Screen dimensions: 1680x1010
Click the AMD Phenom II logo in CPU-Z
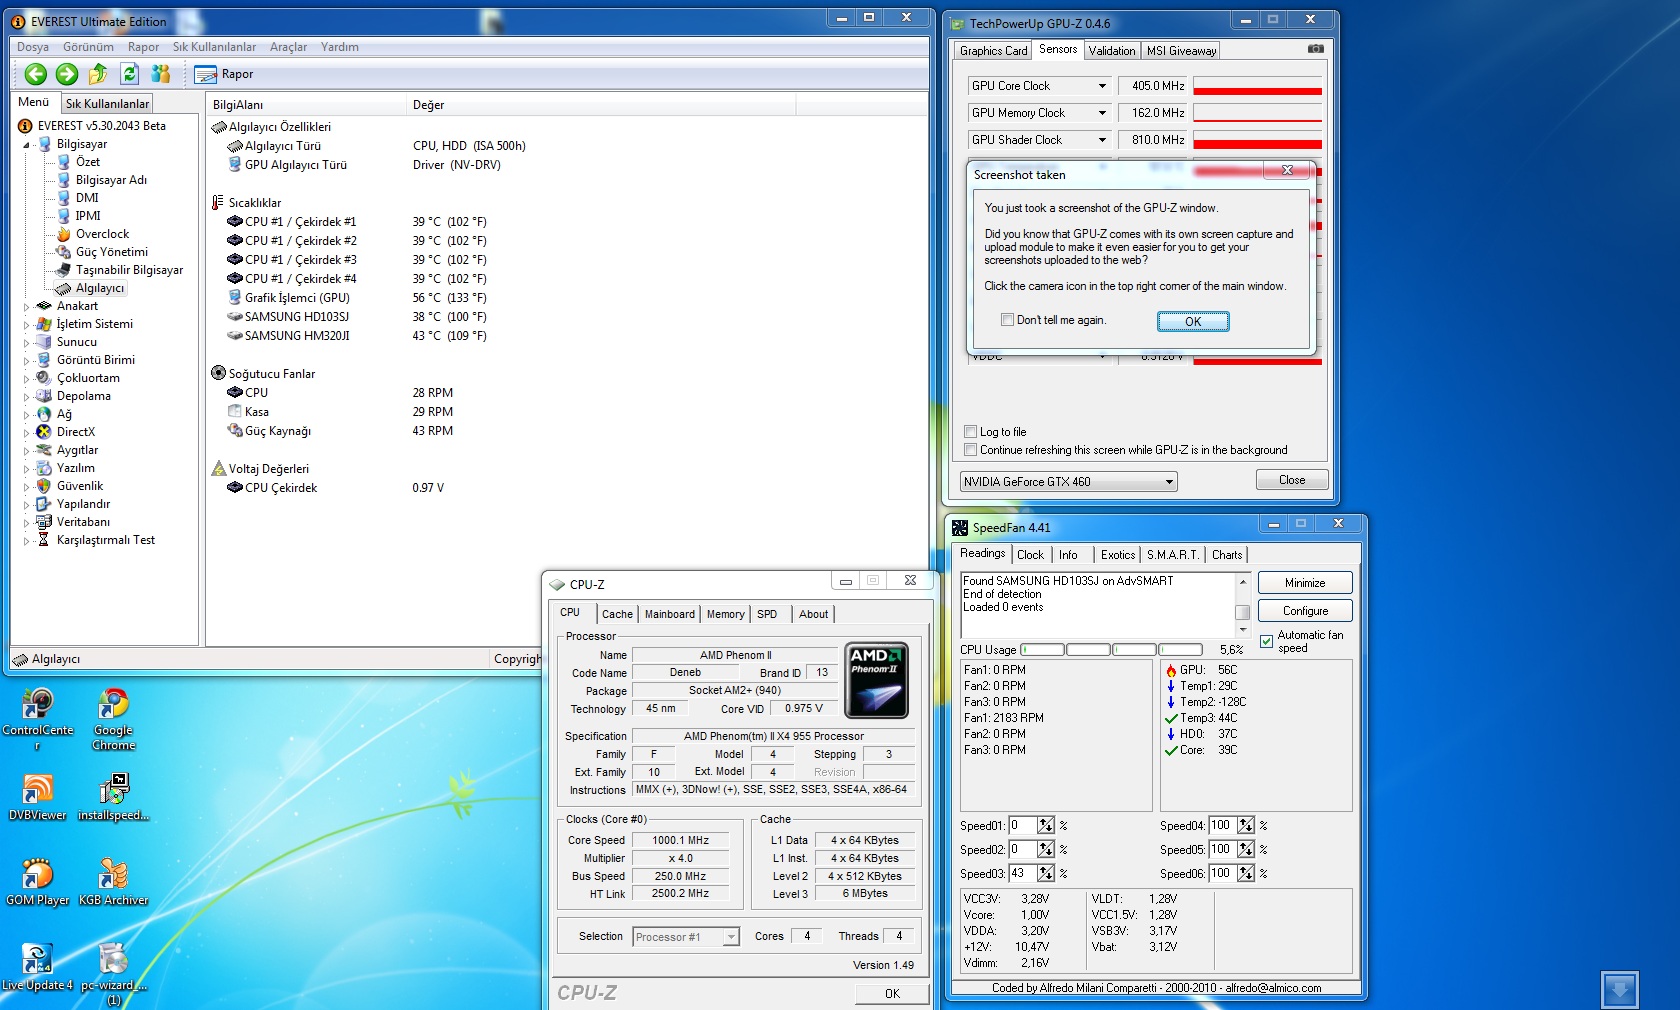point(877,681)
